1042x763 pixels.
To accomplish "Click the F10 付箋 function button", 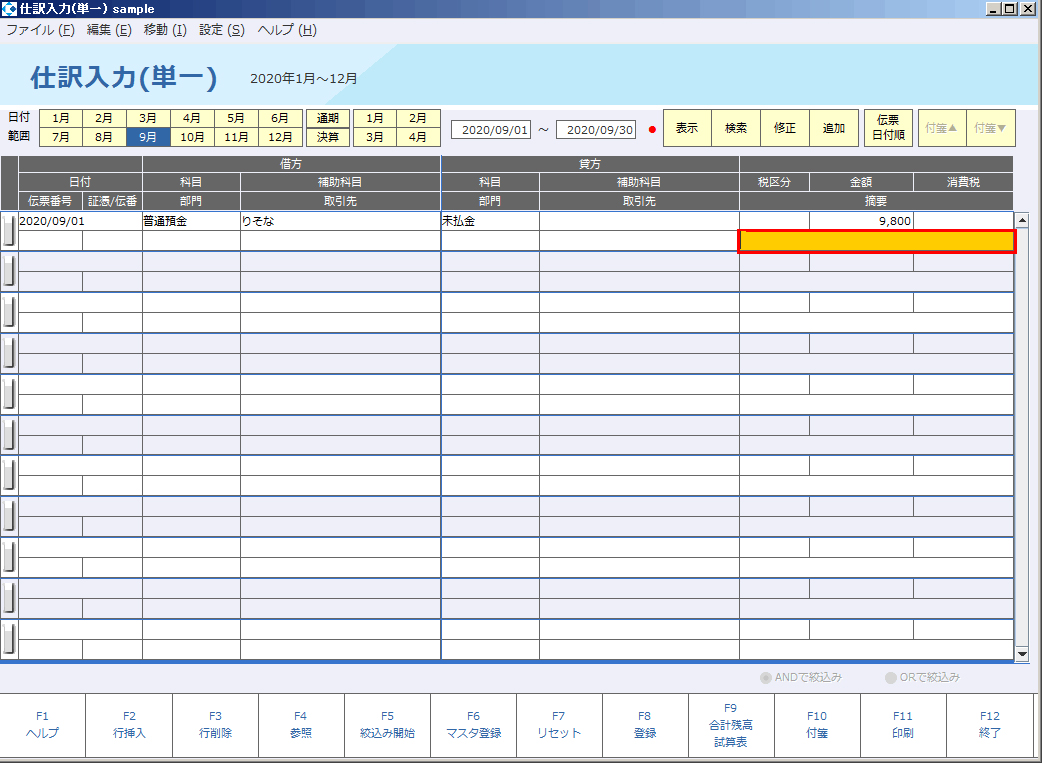I will tap(817, 724).
